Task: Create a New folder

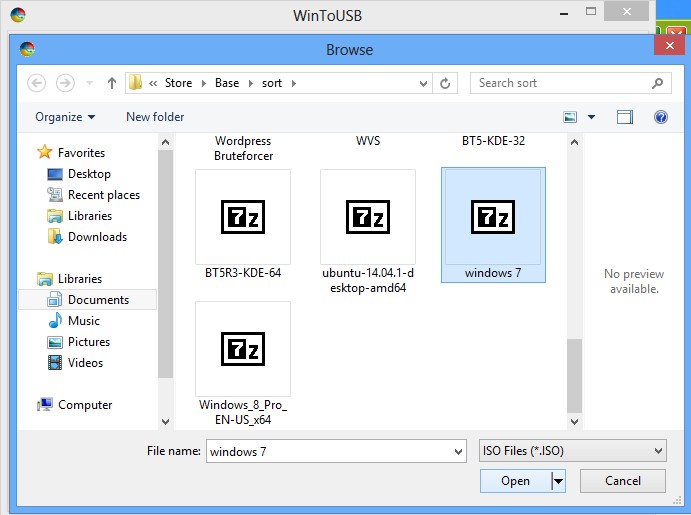Action: click(x=155, y=117)
